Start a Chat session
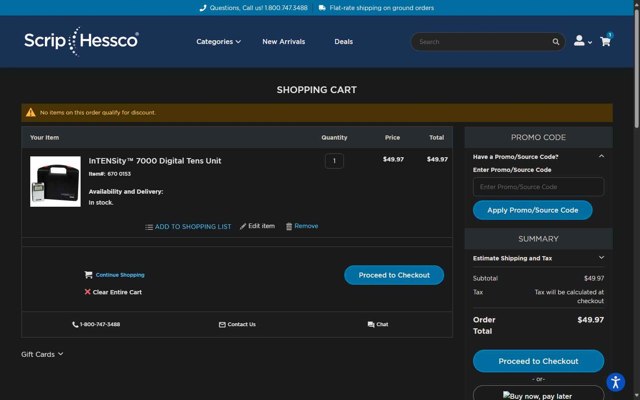Image resolution: width=640 pixels, height=400 pixels. click(x=382, y=324)
